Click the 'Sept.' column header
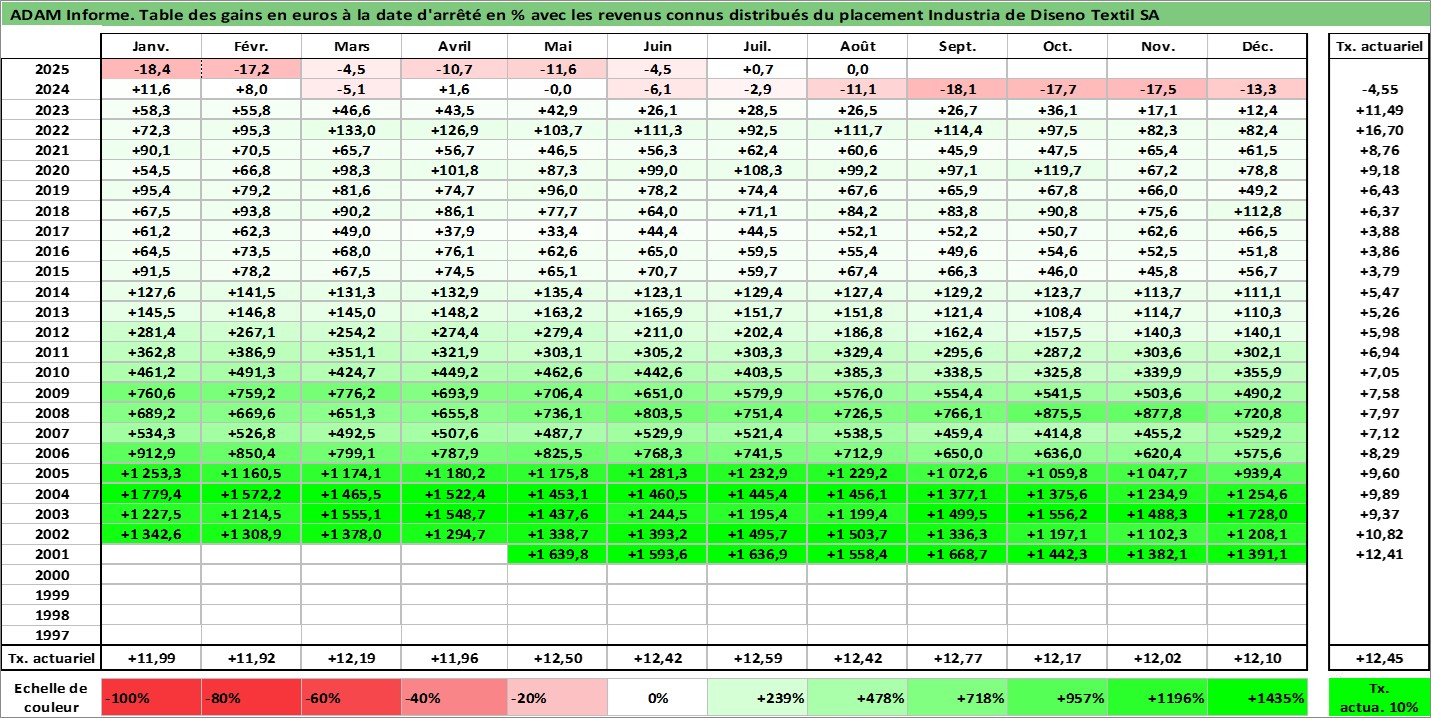The image size is (1431, 718). [957, 46]
